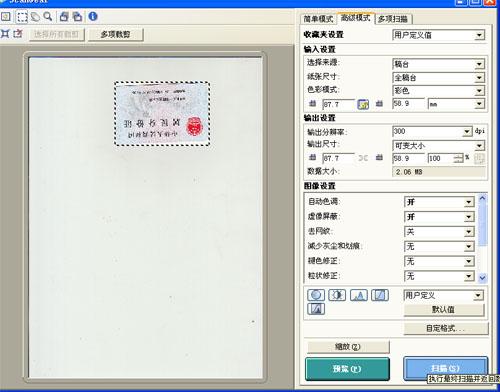
Task: Click the grayed 选择所有裁剪 button
Action: (x=56, y=34)
